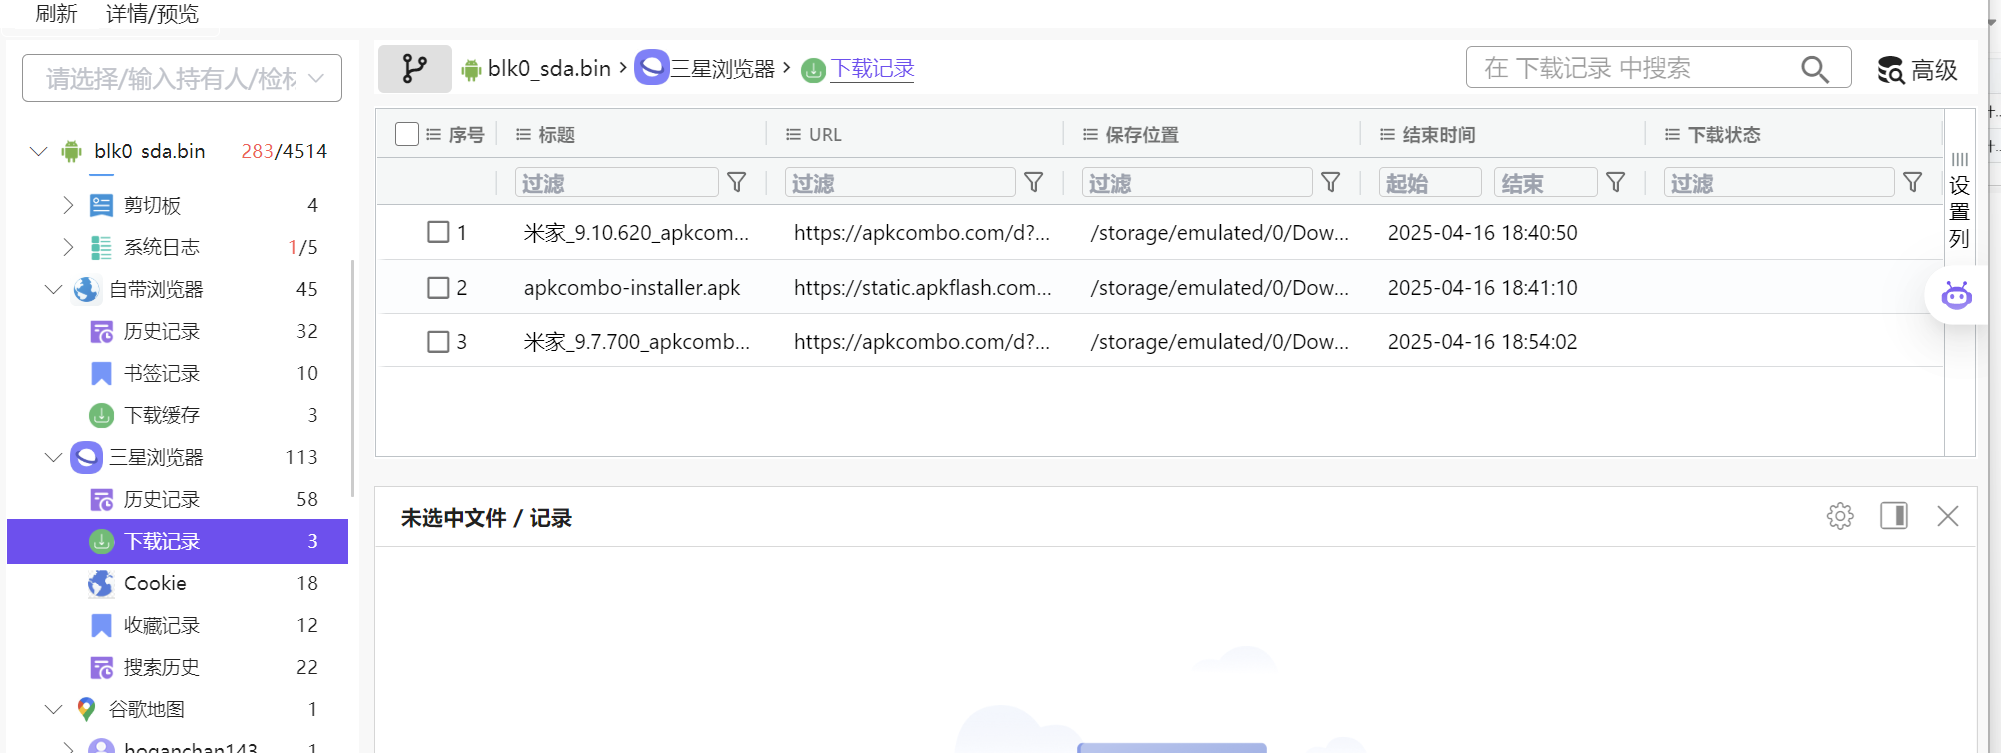
Task: Click the apkcombo-installer.apk title cell
Action: [x=632, y=288]
